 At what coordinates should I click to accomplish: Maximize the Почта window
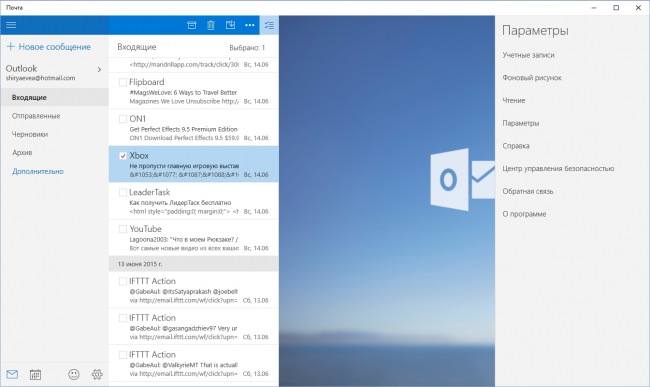pos(616,7)
